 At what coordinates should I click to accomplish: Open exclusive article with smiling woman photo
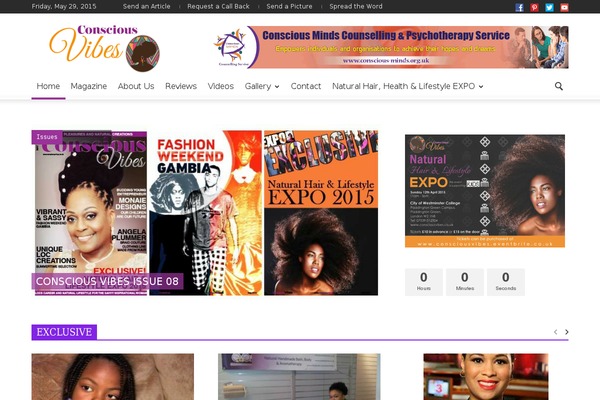pos(486,377)
